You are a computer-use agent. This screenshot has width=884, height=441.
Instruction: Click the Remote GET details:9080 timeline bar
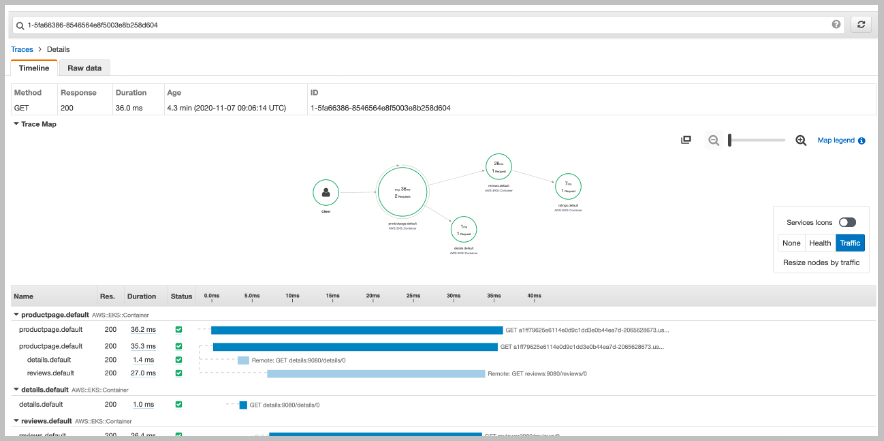243,360
